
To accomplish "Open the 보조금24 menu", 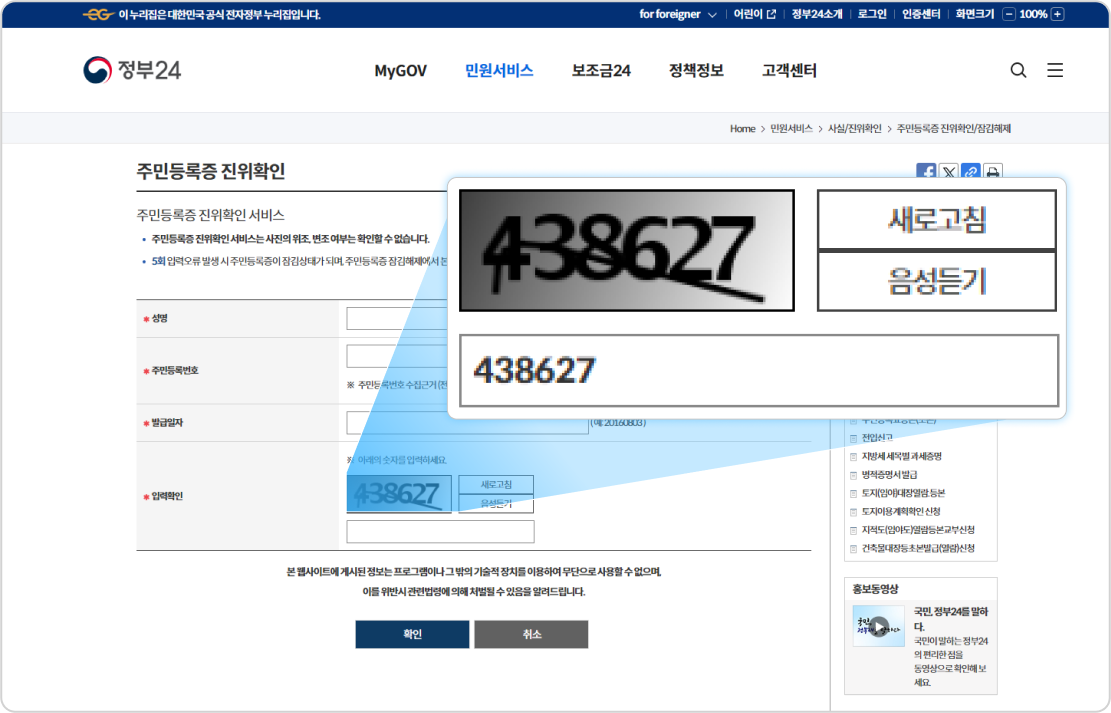I will pyautogui.click(x=601, y=70).
